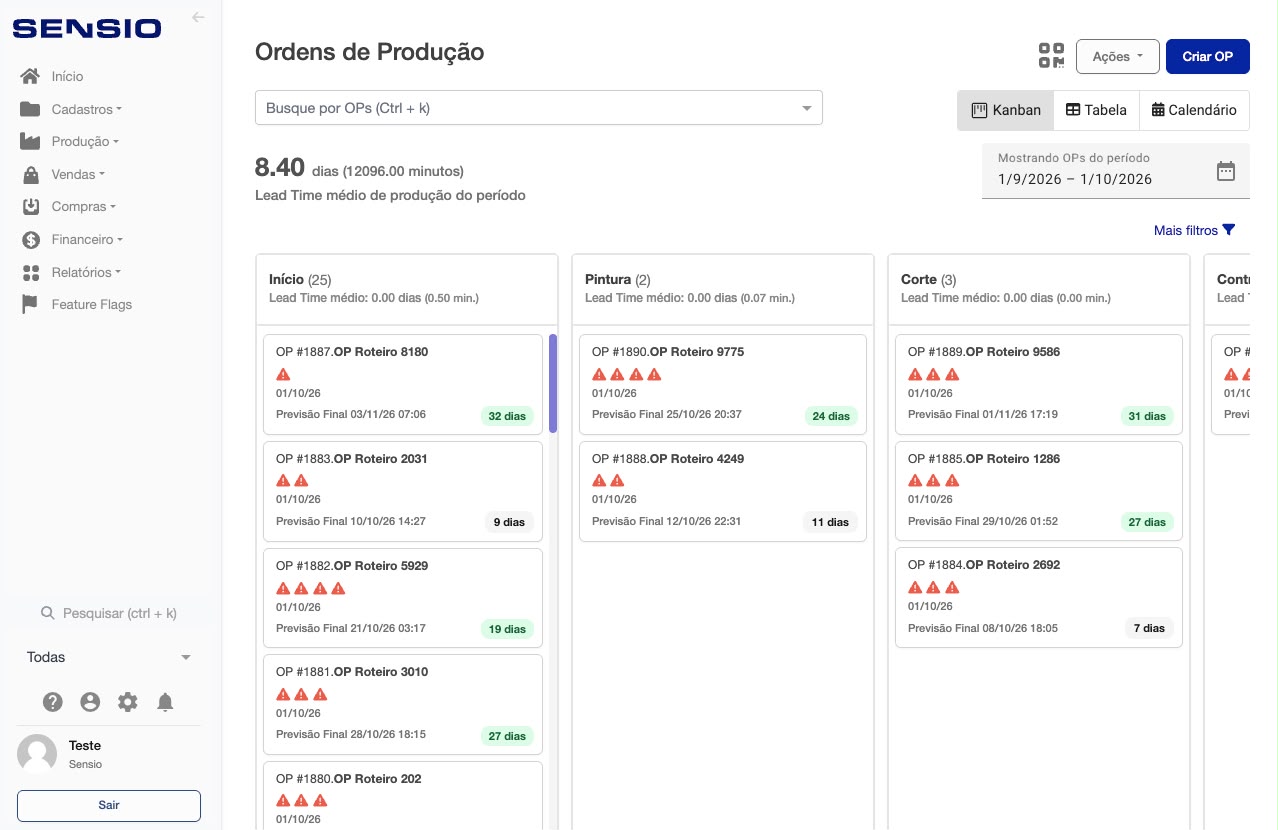Viewport: 1278px width, 830px height.
Task: Expand the Produção menu
Action: tap(85, 142)
